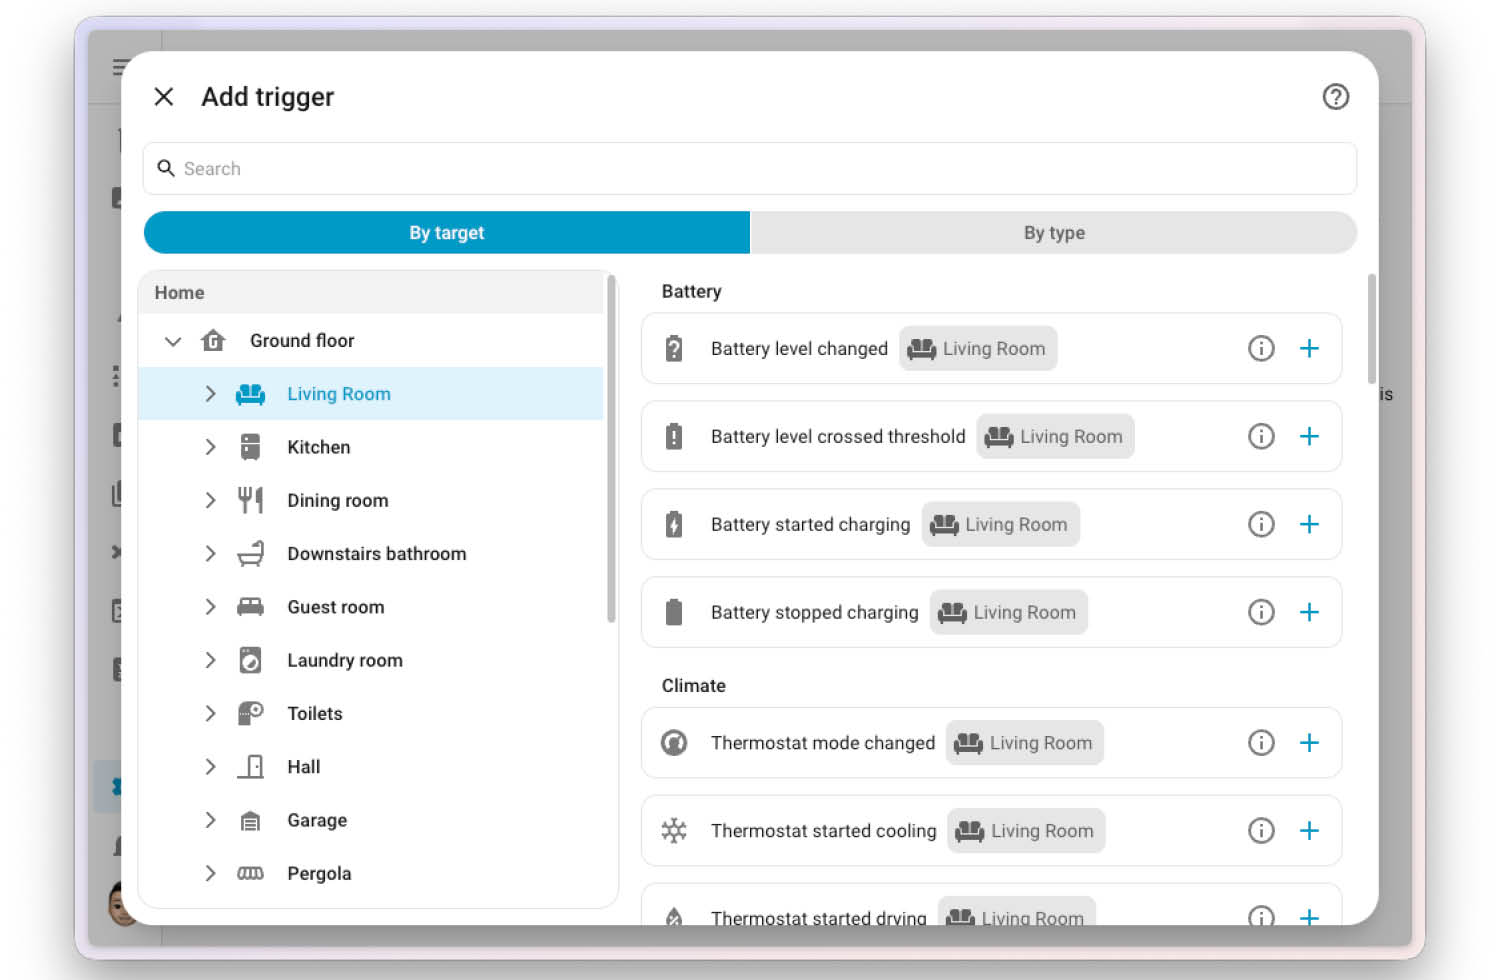Select Guest room in the tree
This screenshot has width=1500, height=980.
pos(336,607)
